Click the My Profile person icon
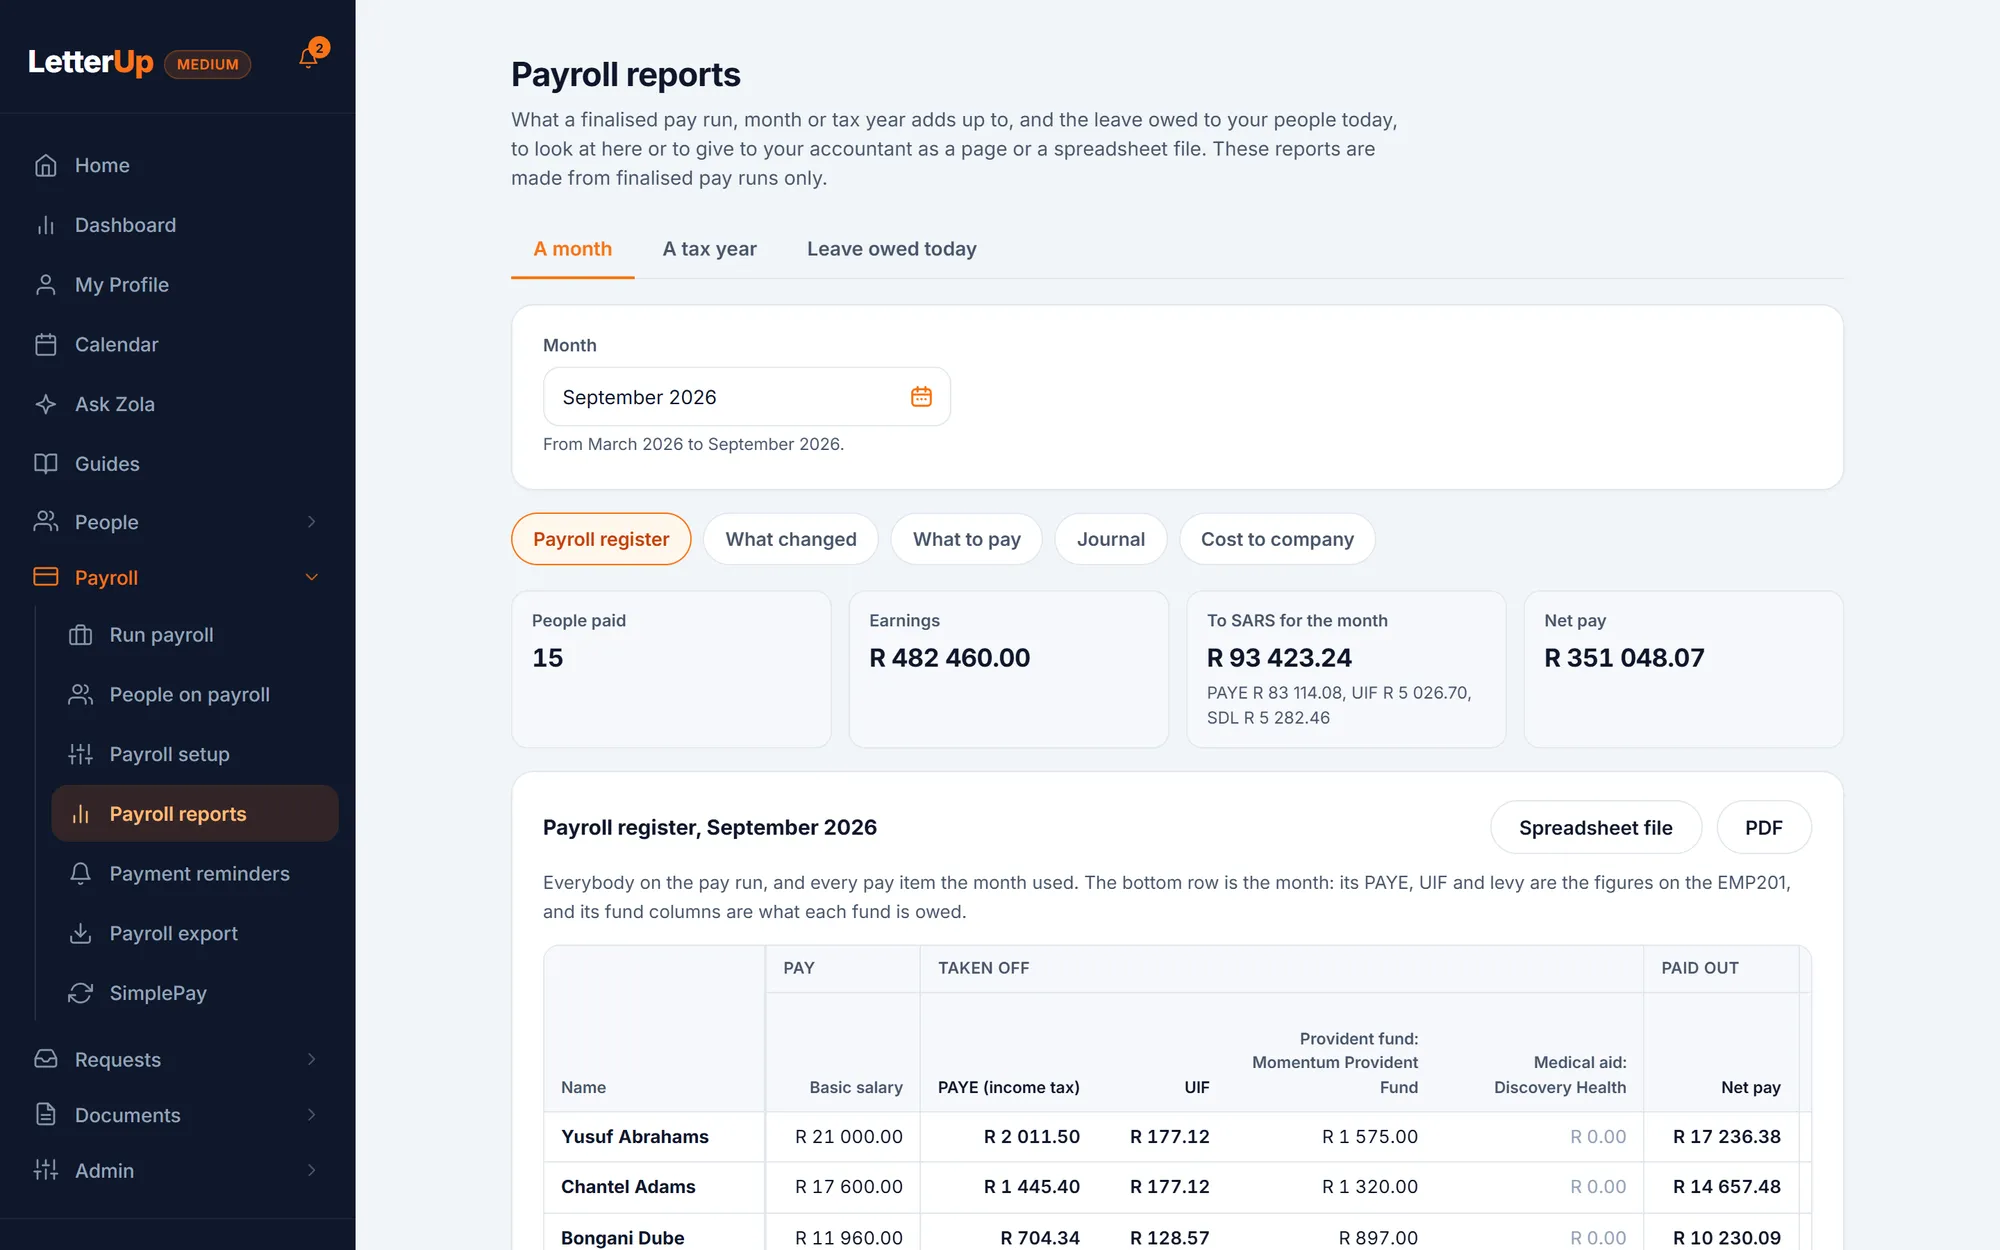 (46, 285)
